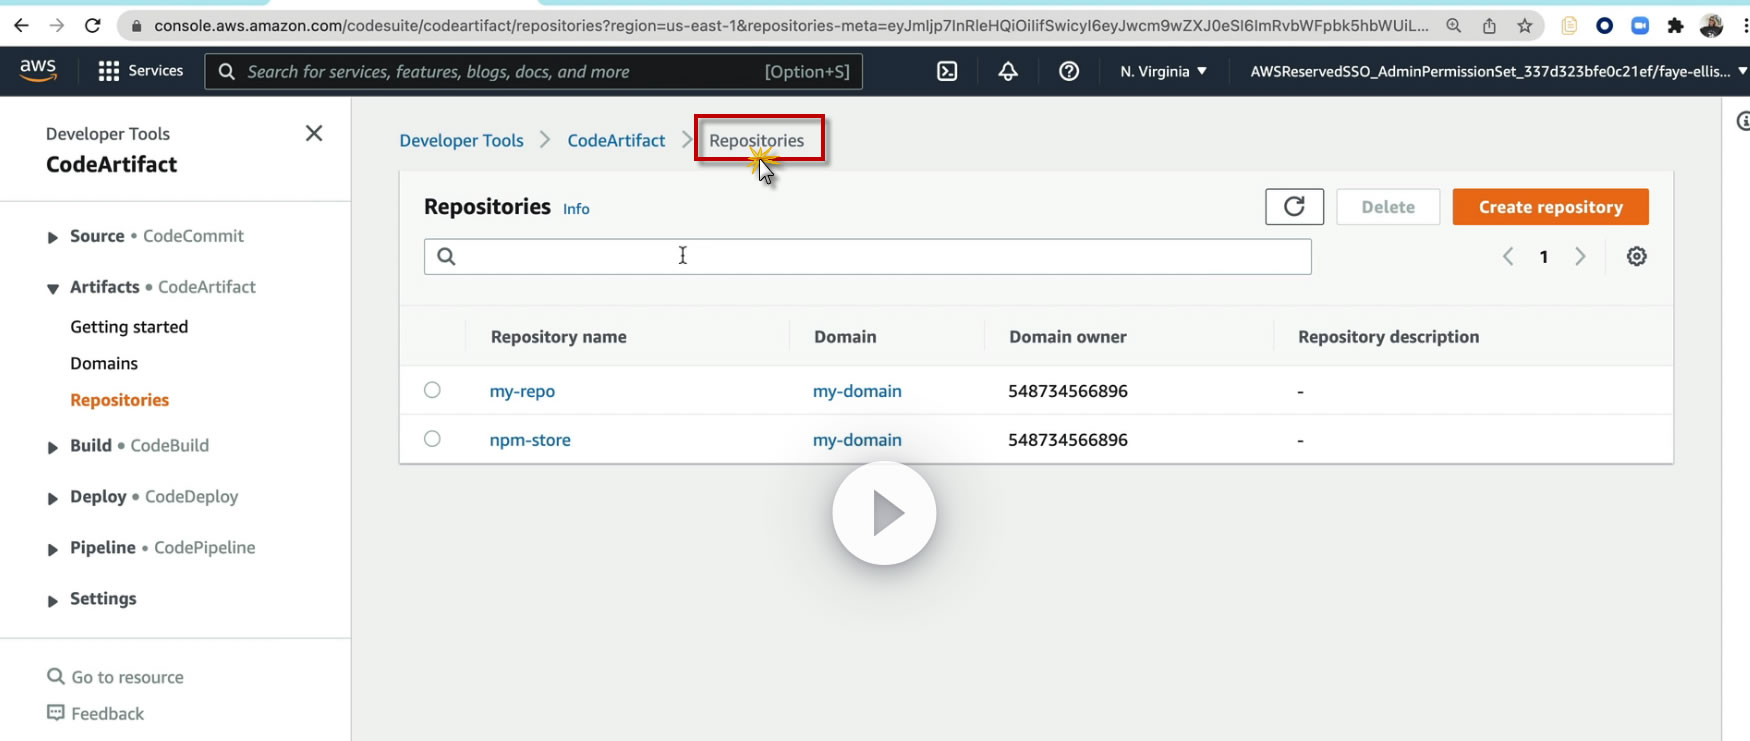The image size is (1750, 741).
Task: Close the Developer Tools side navigation
Action: click(314, 133)
